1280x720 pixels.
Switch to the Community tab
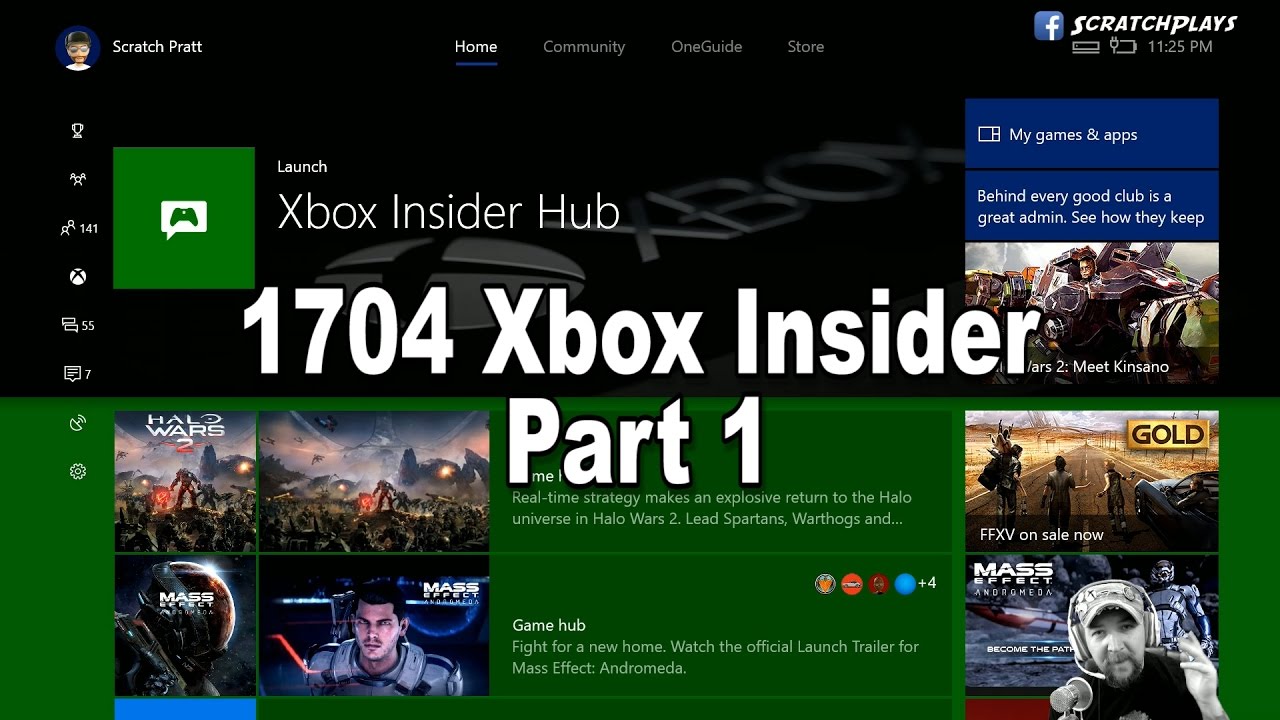pyautogui.click(x=584, y=47)
